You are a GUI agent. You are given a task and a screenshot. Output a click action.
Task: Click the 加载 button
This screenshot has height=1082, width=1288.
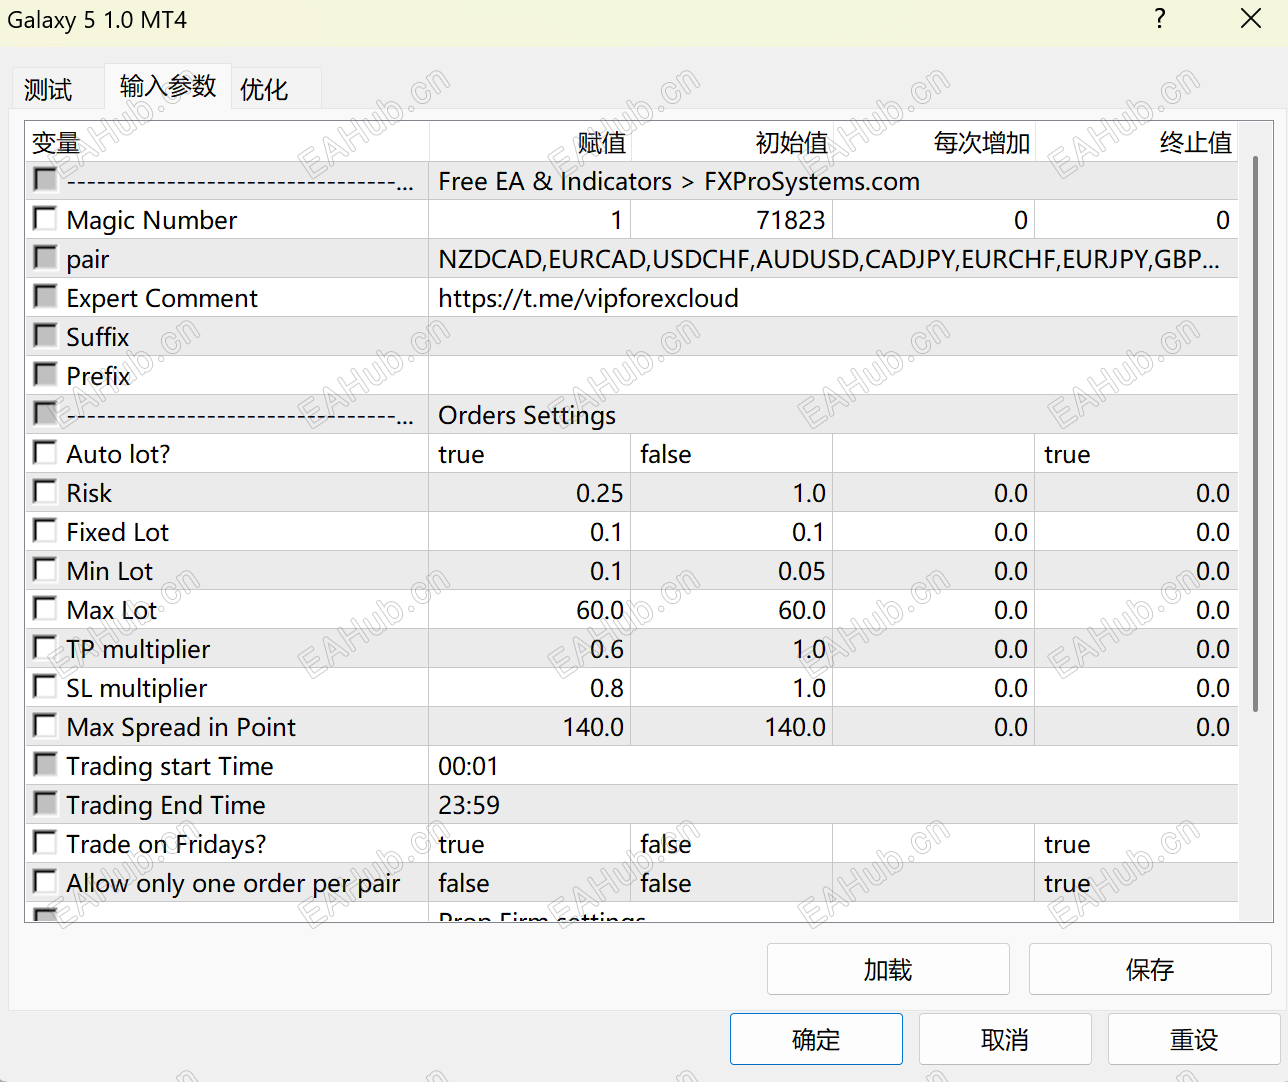(x=888, y=969)
